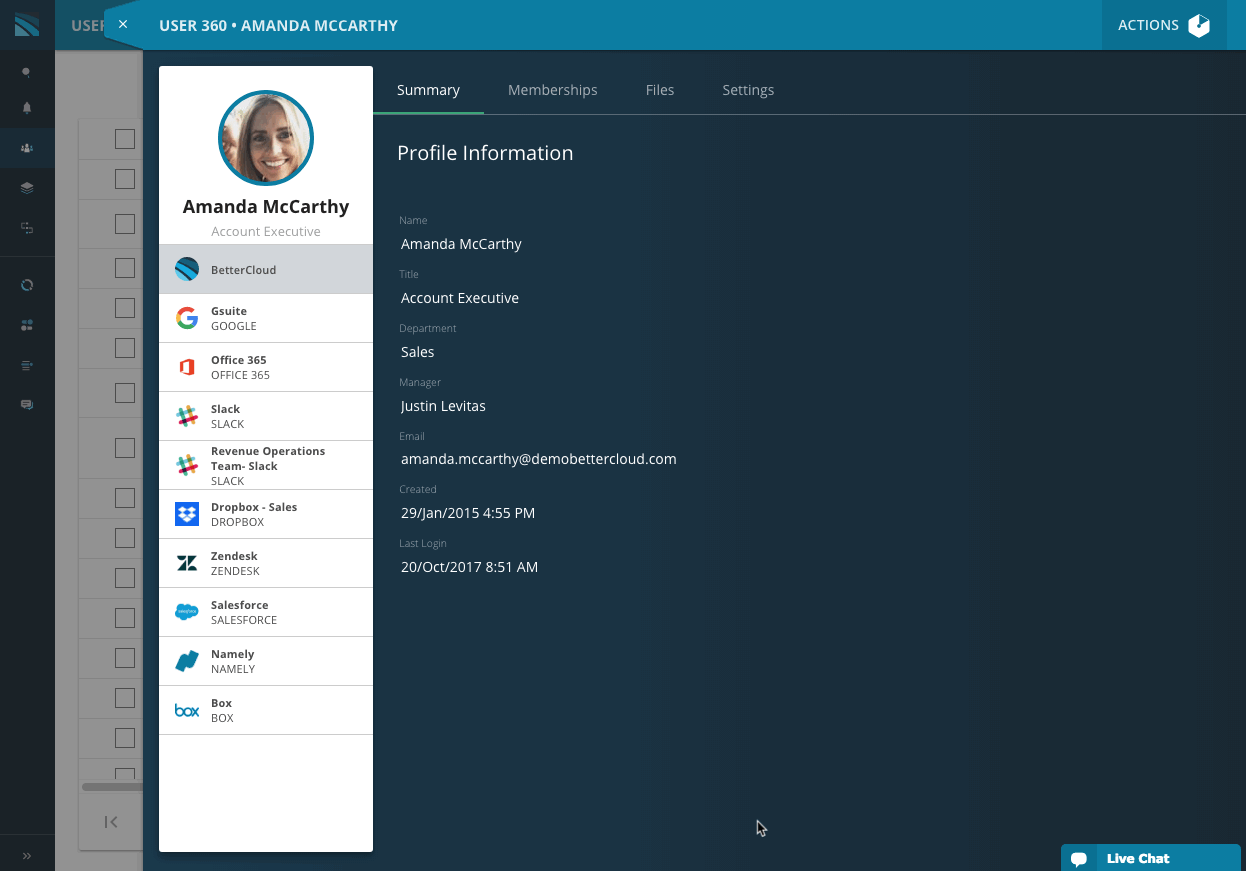Select the Gsuite Google connector
Screen dimensions: 1246x871
coord(266,318)
